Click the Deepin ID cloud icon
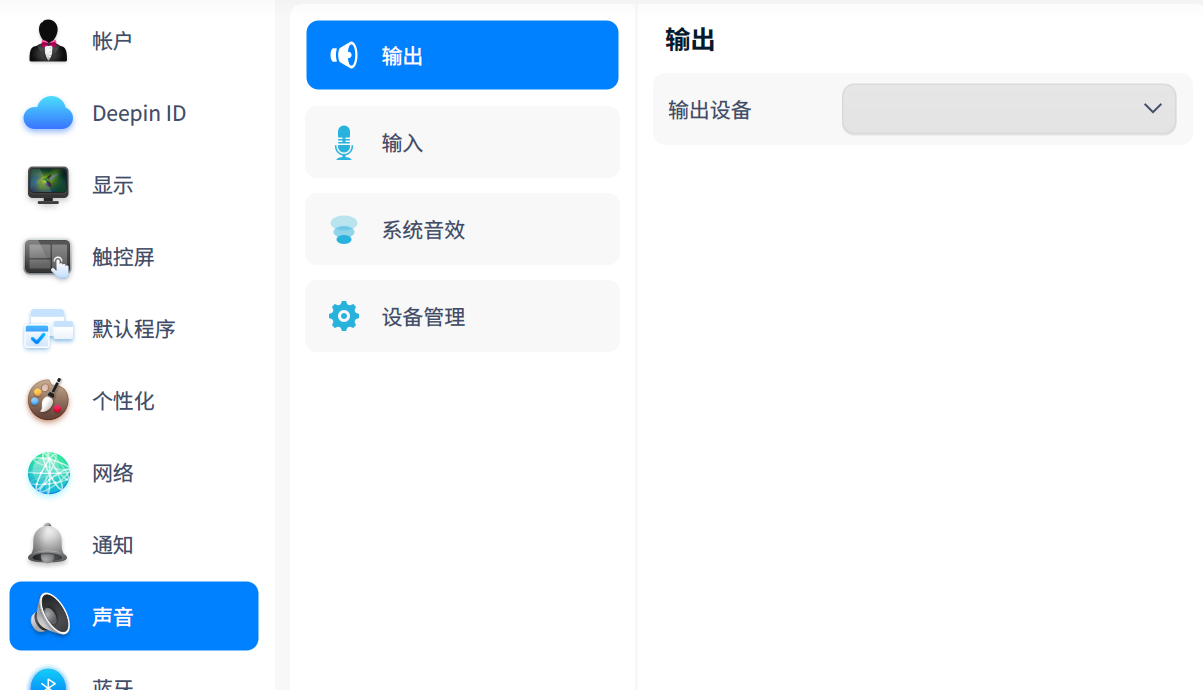Screen dimensions: 1203x690 coord(48,113)
